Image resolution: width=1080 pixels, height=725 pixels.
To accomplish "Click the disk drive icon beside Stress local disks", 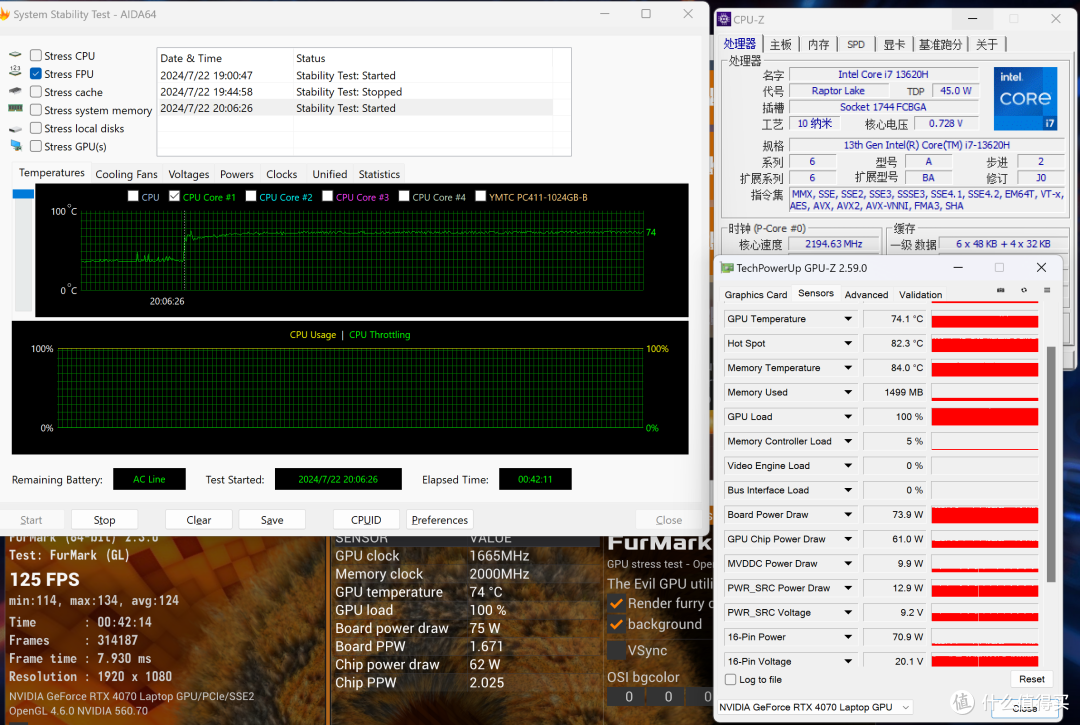I will [15, 128].
